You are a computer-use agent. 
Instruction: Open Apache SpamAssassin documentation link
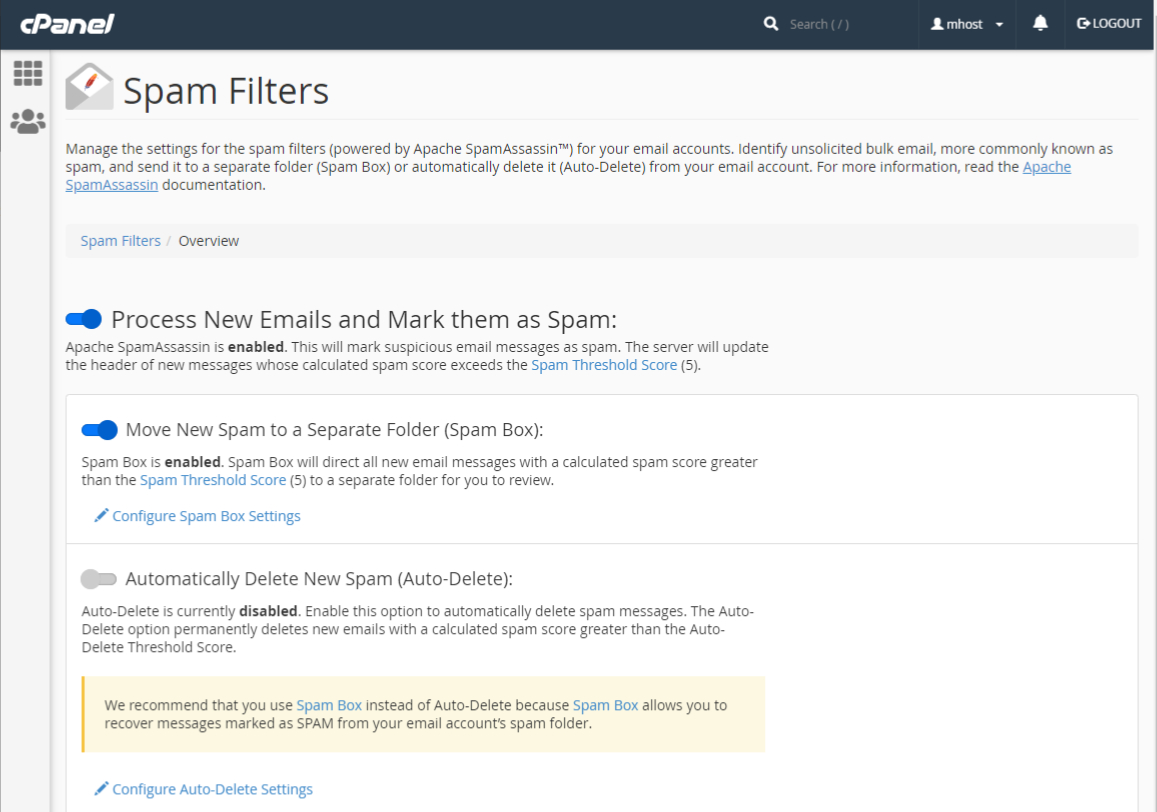(x=1046, y=167)
